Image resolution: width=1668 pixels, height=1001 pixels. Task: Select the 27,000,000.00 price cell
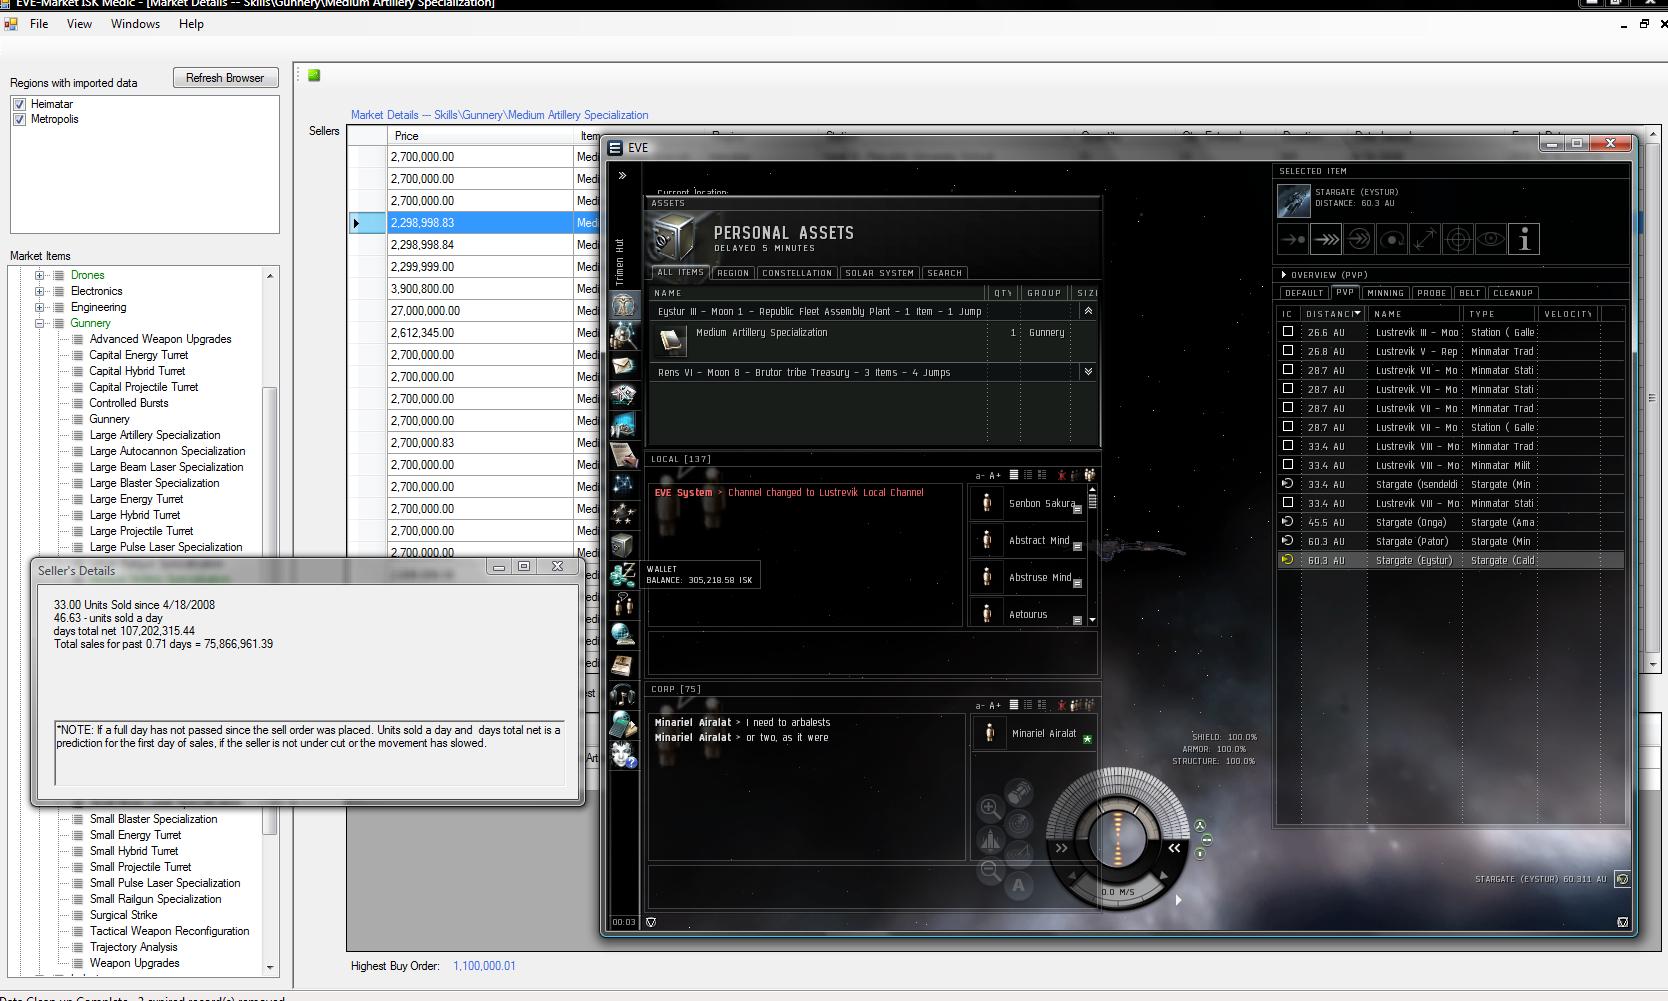click(x=480, y=311)
